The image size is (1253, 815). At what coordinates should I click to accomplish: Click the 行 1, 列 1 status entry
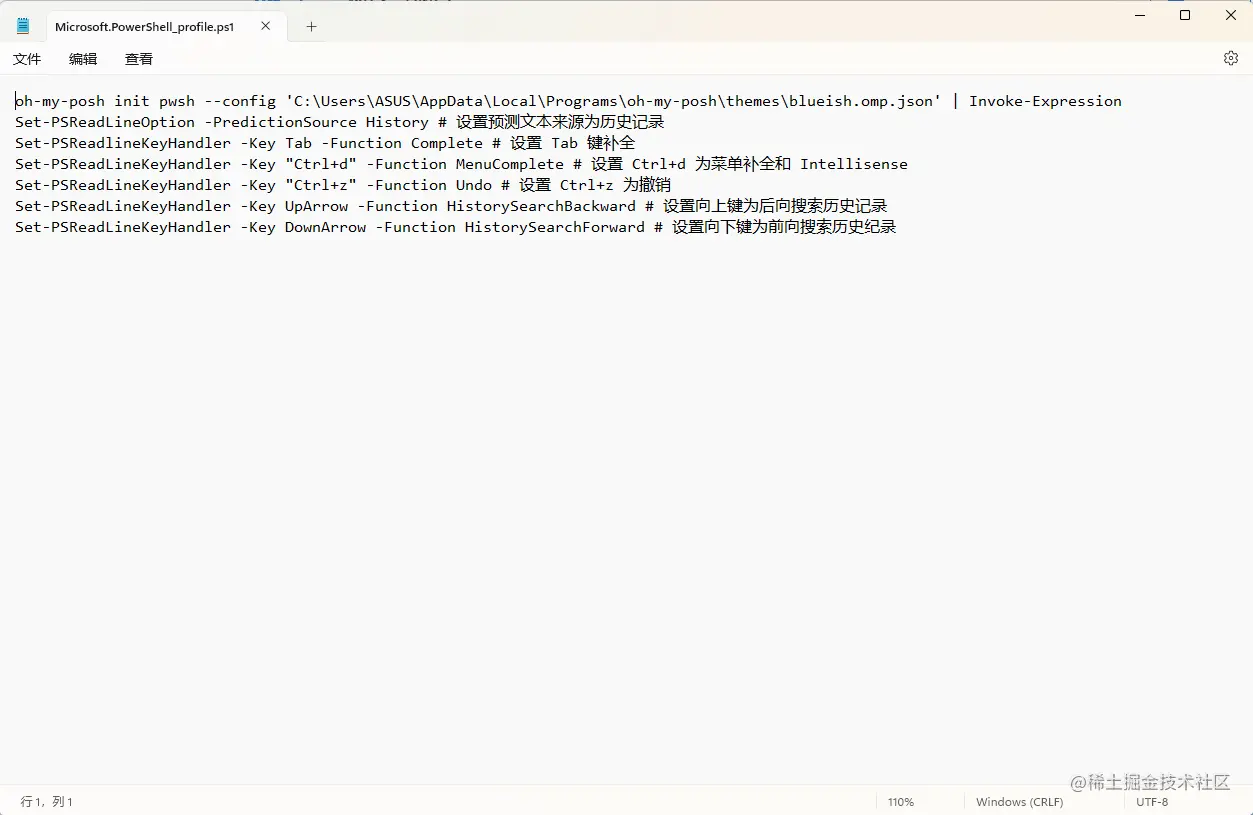47,802
